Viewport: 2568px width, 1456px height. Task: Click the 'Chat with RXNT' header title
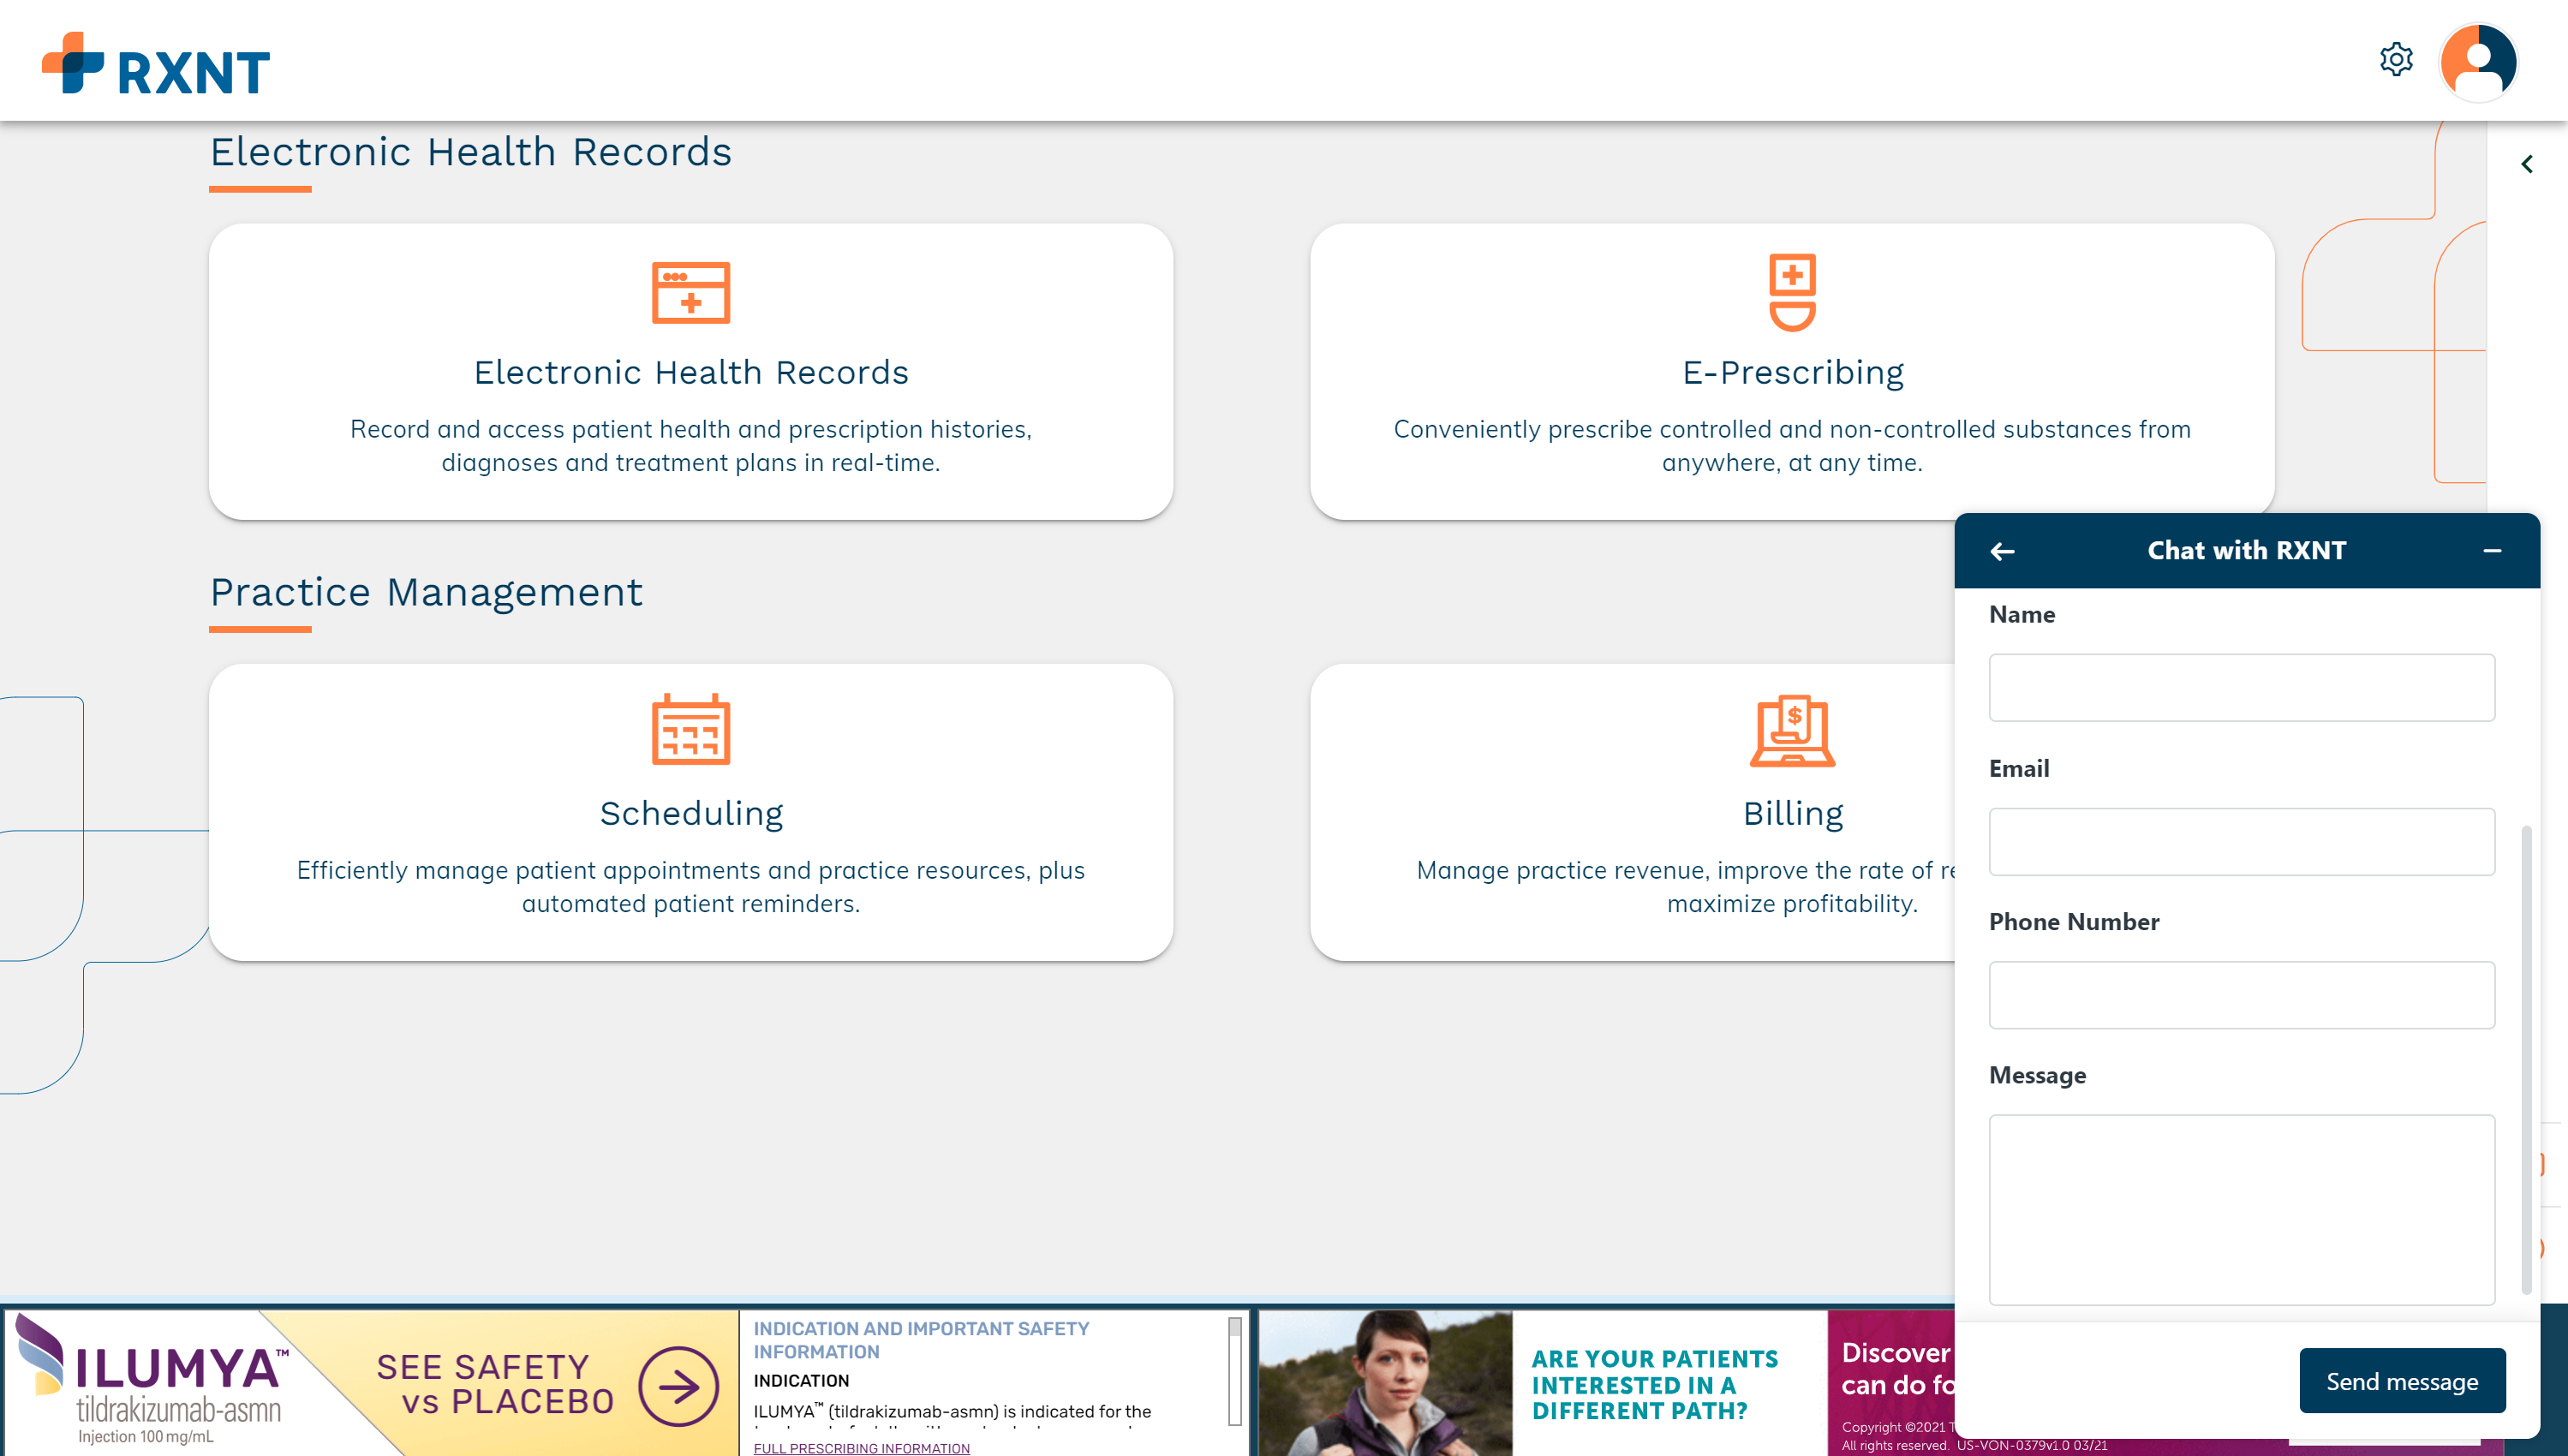(2246, 550)
